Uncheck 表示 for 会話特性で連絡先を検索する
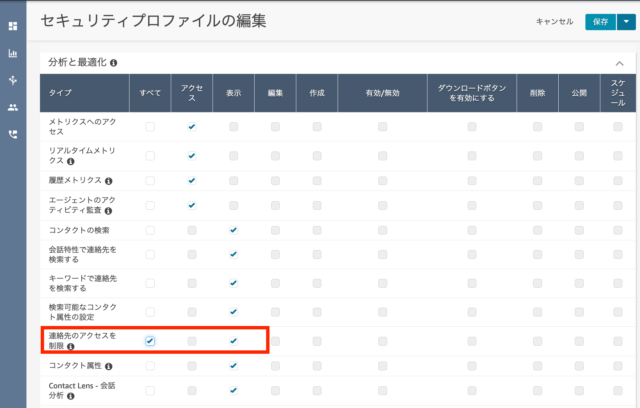The width and height of the screenshot is (640, 408). [233, 255]
